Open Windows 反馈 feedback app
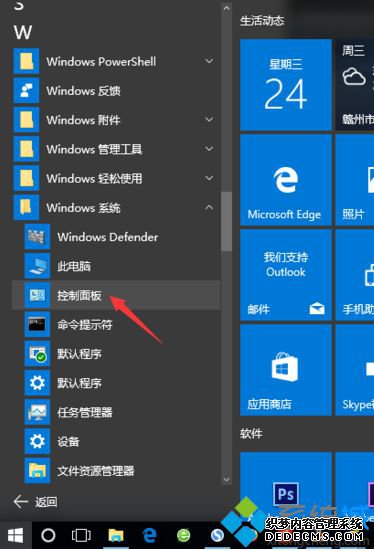374x551 pixels. tap(116, 91)
